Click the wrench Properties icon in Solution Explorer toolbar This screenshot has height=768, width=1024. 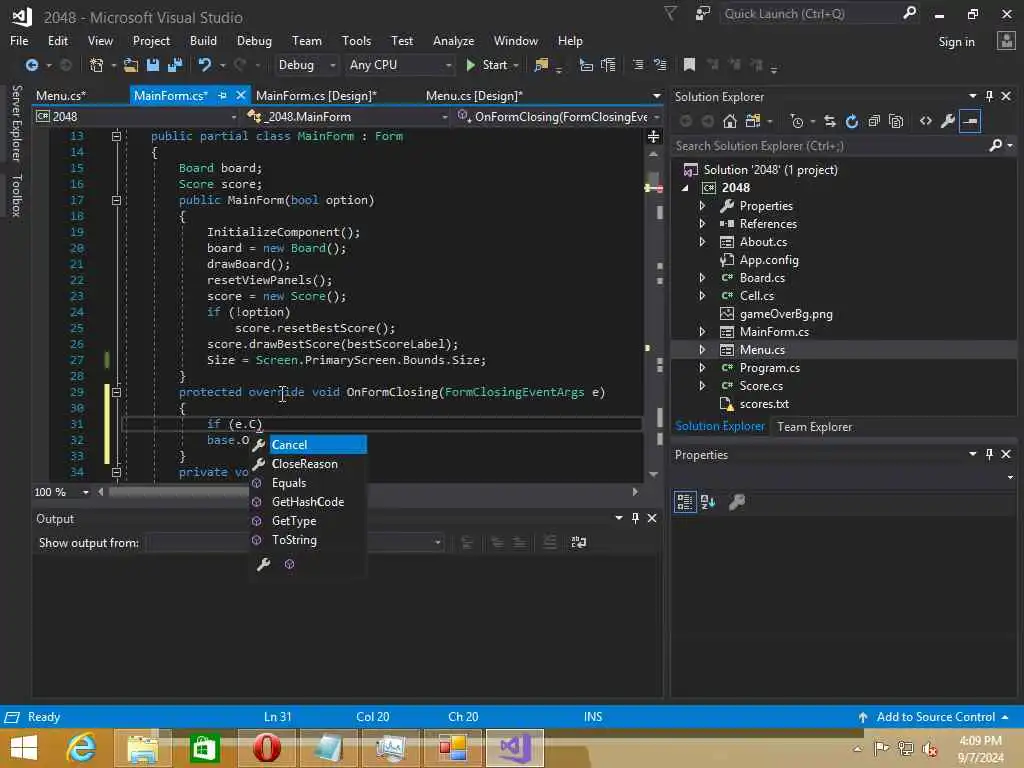tap(948, 121)
